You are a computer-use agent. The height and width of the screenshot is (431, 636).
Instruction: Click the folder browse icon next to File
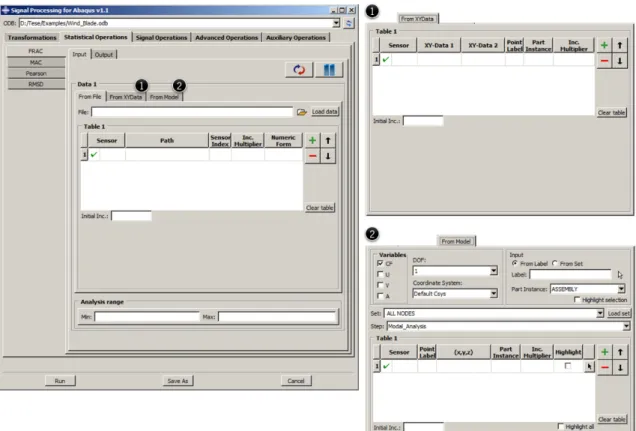pyautogui.click(x=301, y=112)
